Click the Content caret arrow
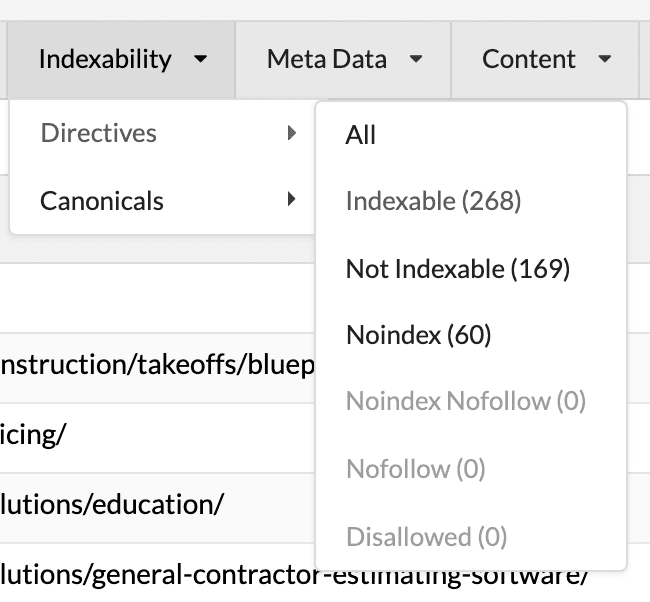 click(604, 60)
